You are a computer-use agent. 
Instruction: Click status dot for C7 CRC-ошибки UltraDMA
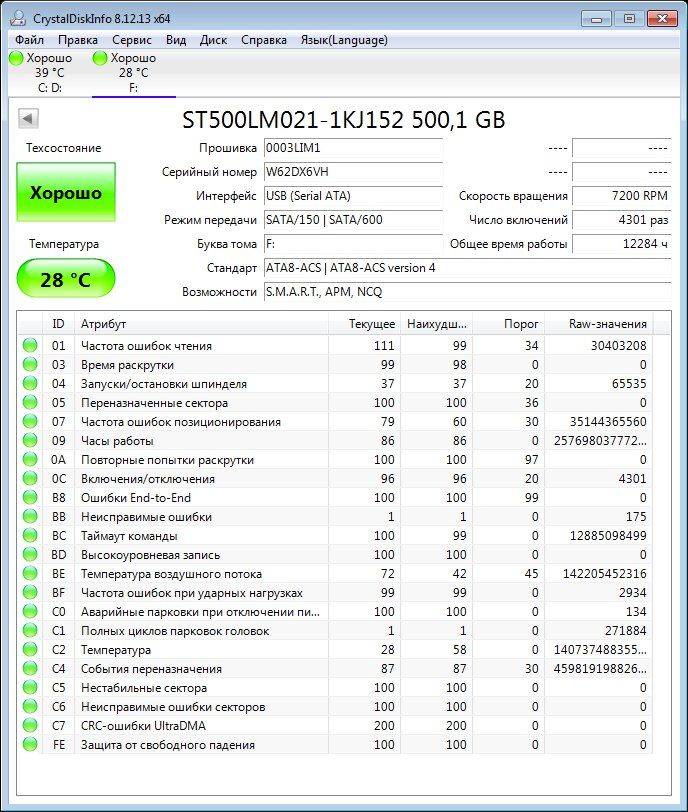[x=30, y=725]
